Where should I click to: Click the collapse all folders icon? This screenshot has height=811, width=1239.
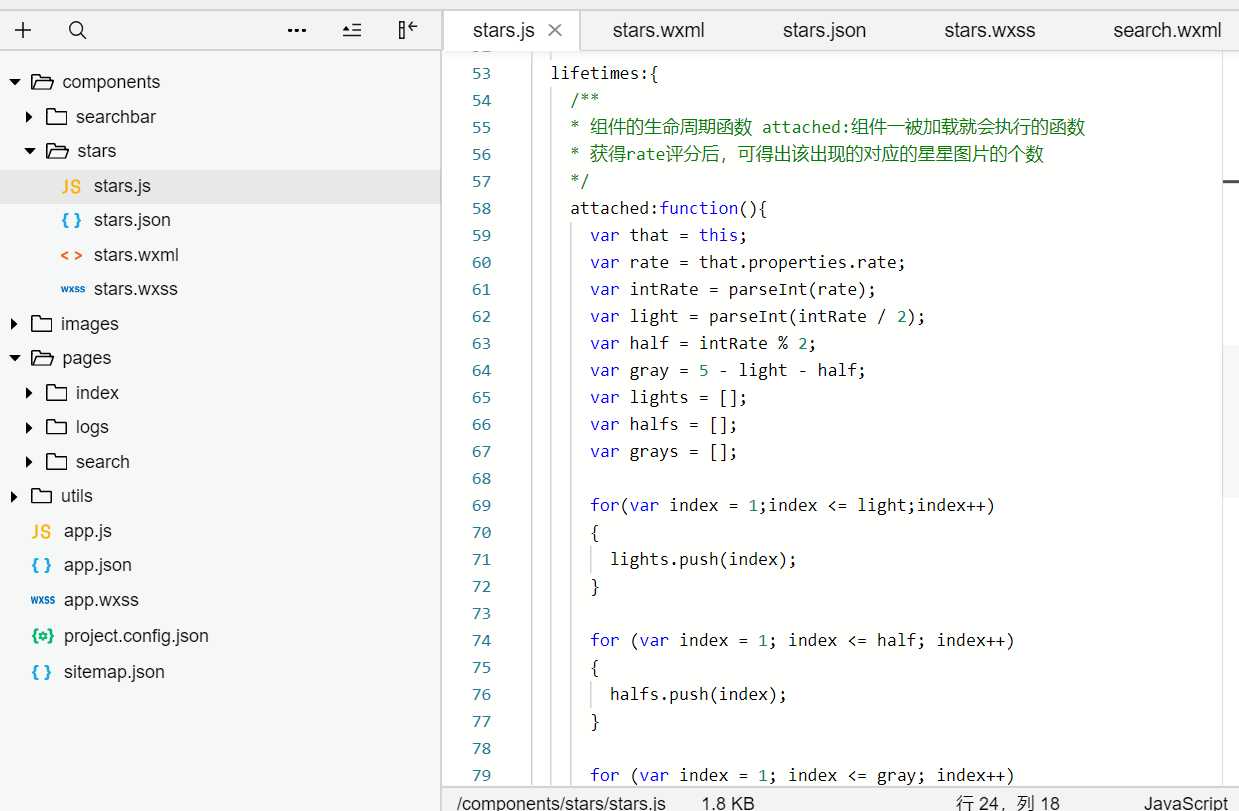tap(352, 30)
